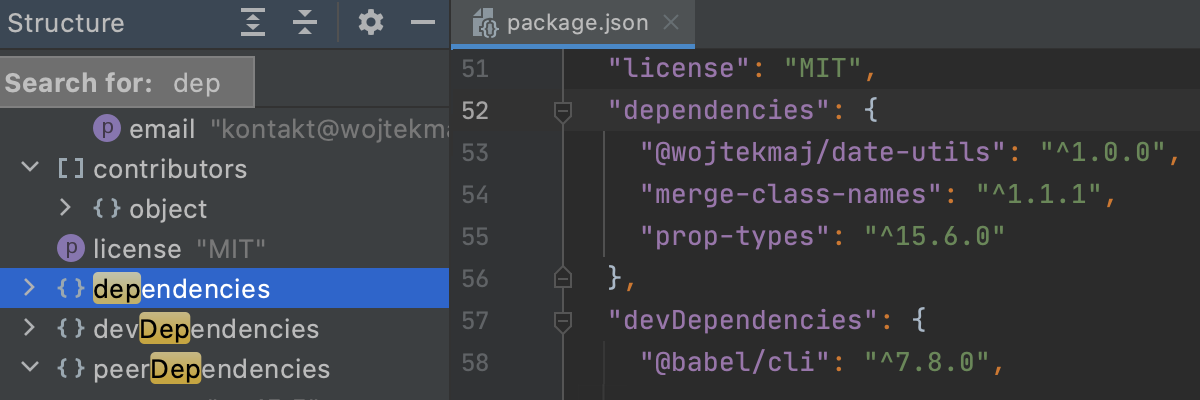The width and height of the screenshot is (1200, 400).
Task: Select the dependencies item in Structure tree
Action: (225, 289)
